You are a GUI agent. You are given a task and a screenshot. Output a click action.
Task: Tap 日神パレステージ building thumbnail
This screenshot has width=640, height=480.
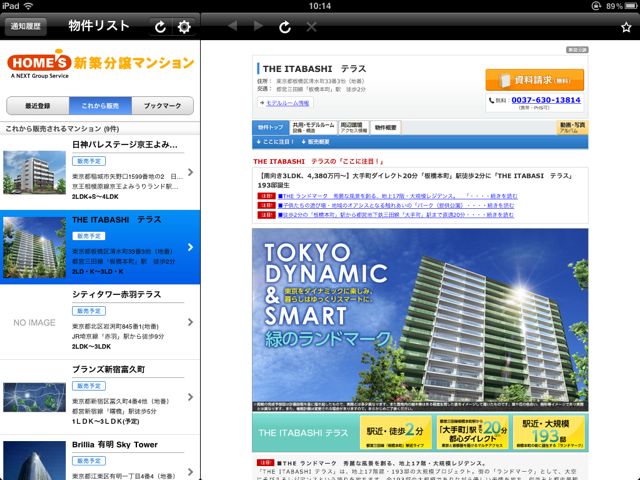(34, 172)
